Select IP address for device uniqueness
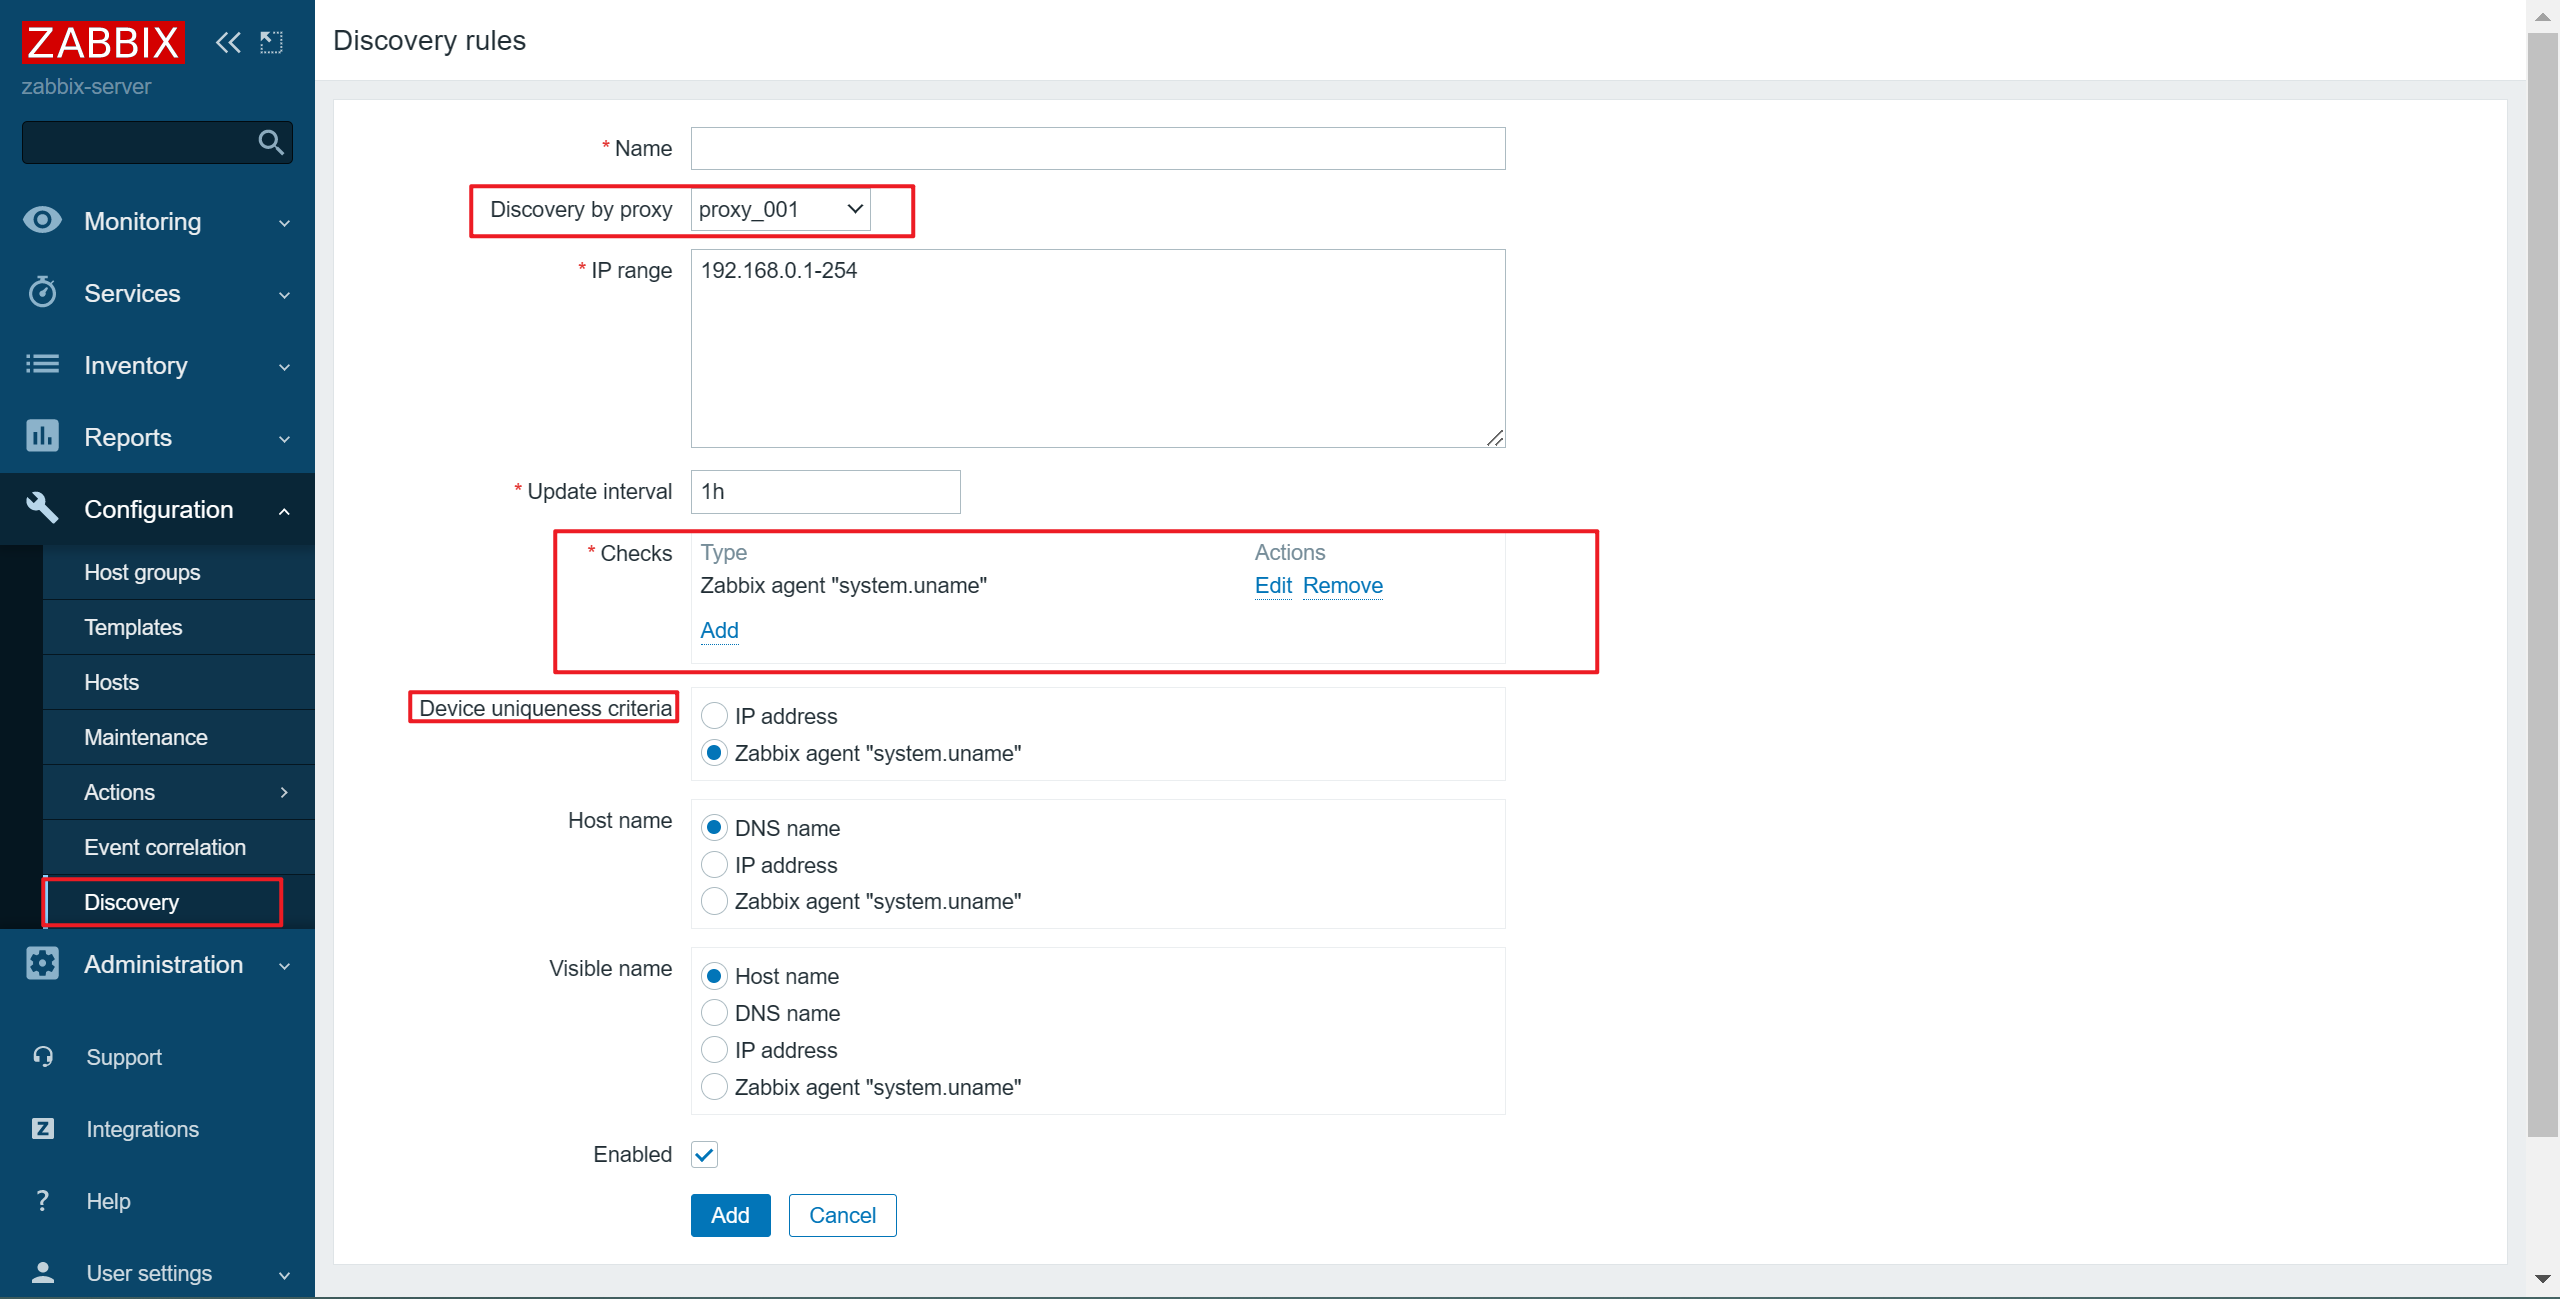 (714, 716)
